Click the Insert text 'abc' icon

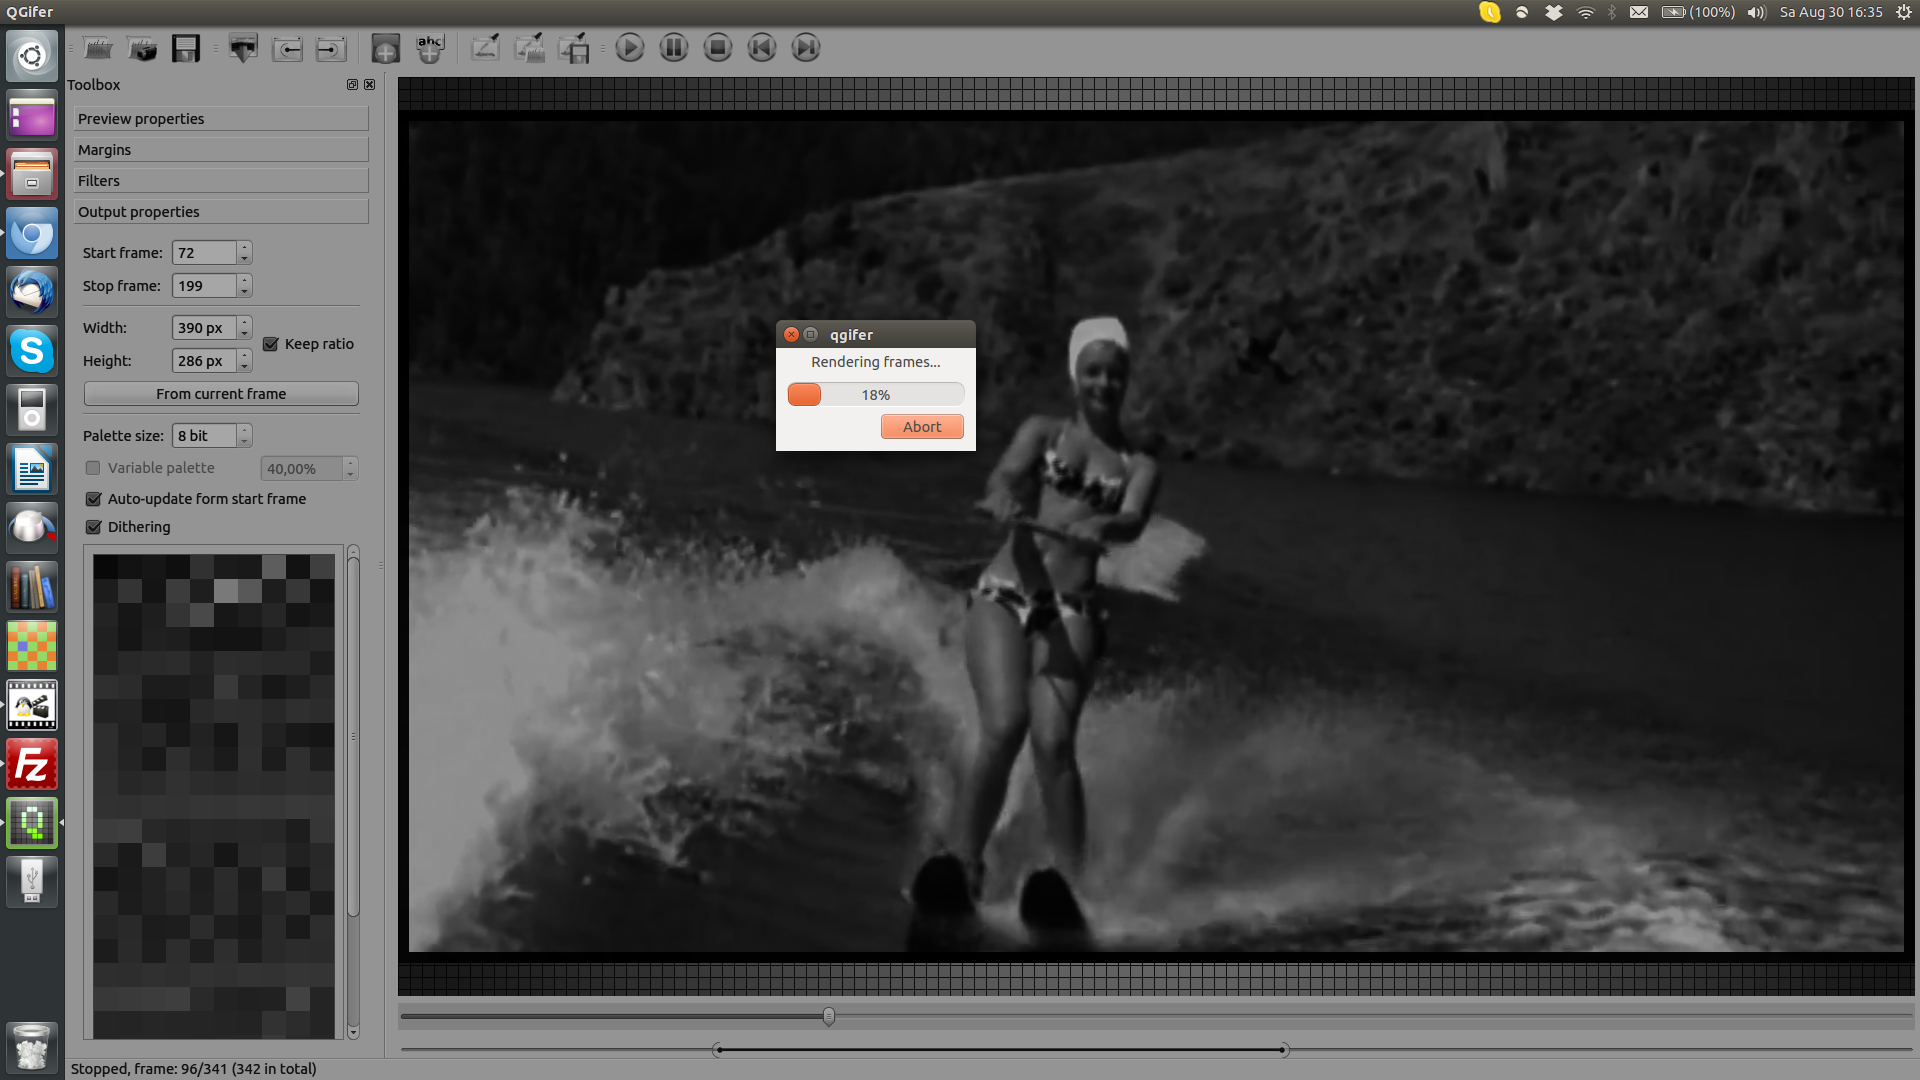coord(430,48)
